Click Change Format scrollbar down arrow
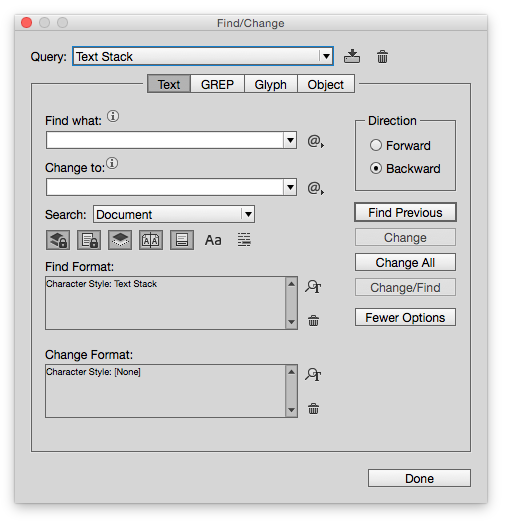This screenshot has width=510, height=530. [x=291, y=410]
